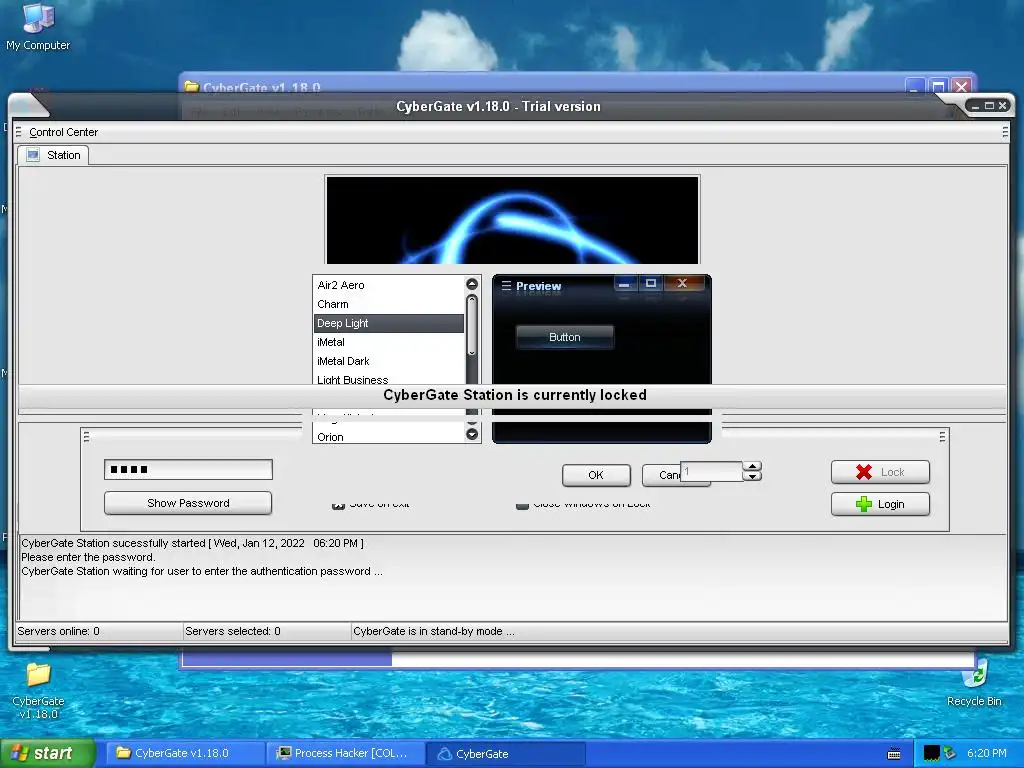Select Charm skin in list

(389, 304)
